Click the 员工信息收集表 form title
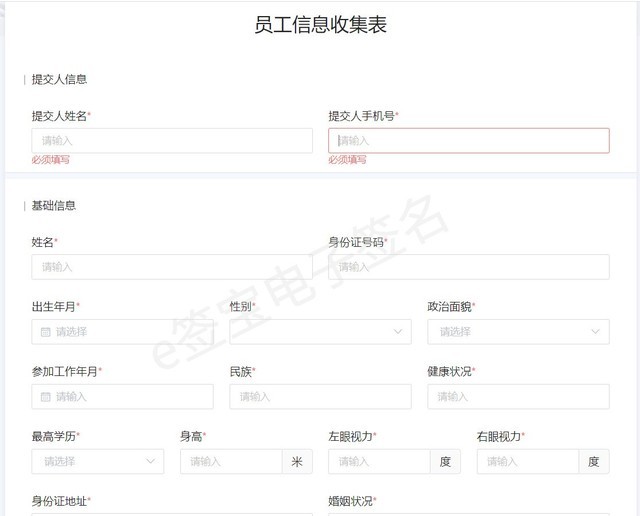This screenshot has width=640, height=516. pos(320,26)
